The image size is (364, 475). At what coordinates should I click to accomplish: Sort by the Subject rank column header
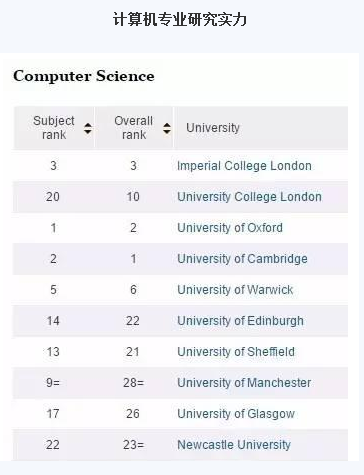coord(54,128)
